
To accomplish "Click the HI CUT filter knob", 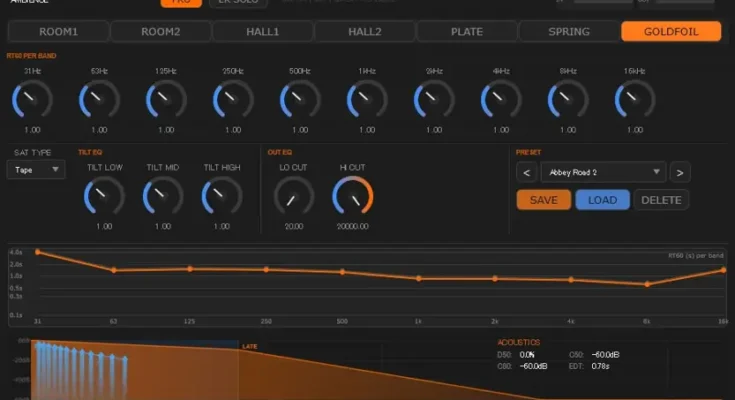I will 352,196.
